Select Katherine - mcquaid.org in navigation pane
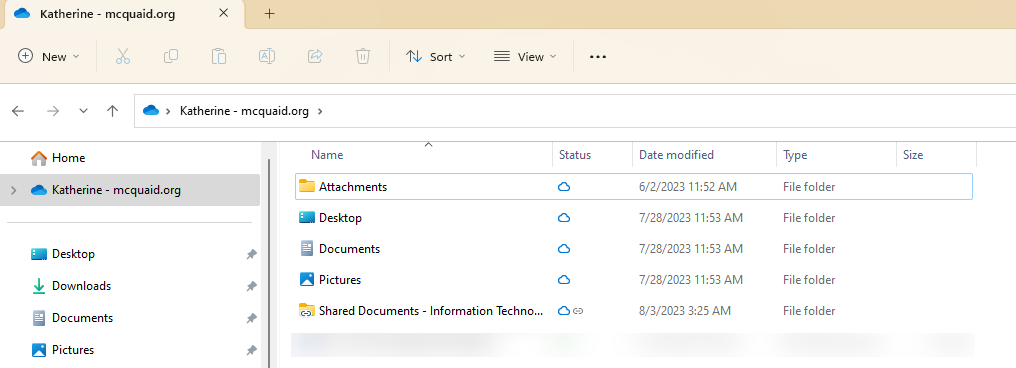Screen dimensions: 1016x368 [130, 190]
